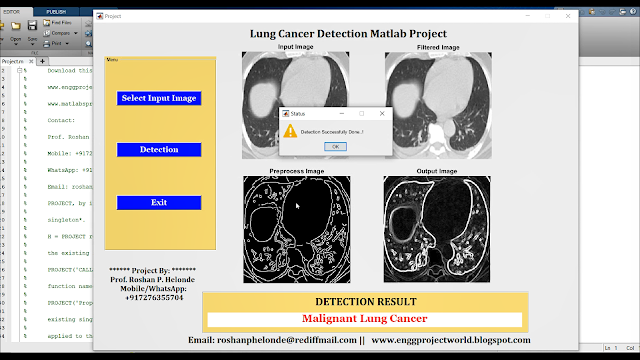640x360 pixels.
Task: Click the Print icon in MATLAB toolbar
Action: [47, 43]
